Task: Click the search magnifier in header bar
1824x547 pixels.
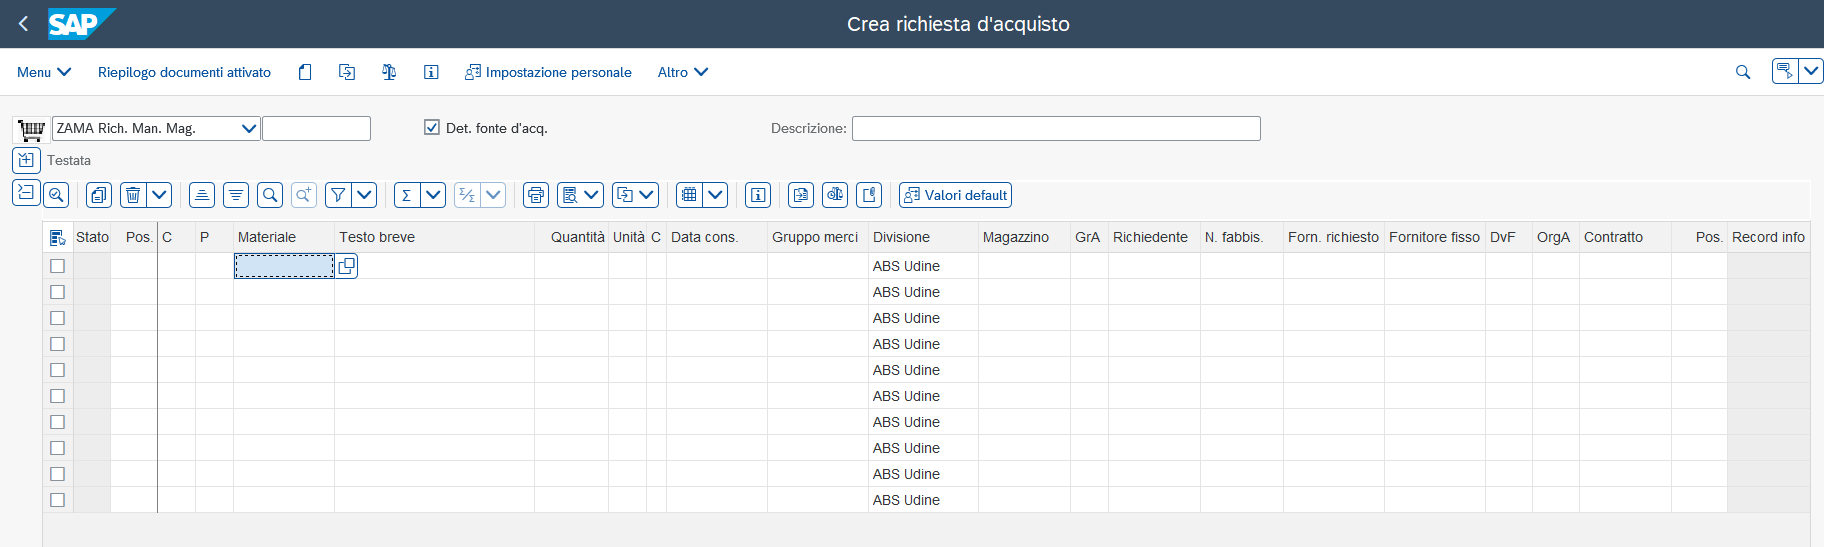Action: coord(1743,72)
